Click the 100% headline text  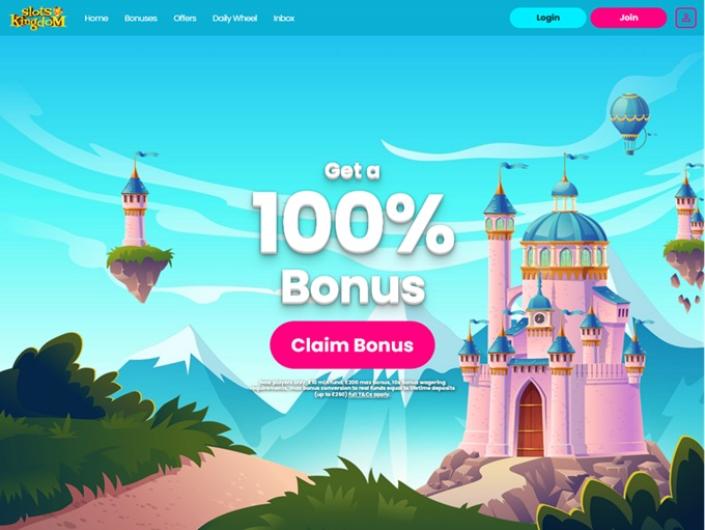click(x=353, y=223)
